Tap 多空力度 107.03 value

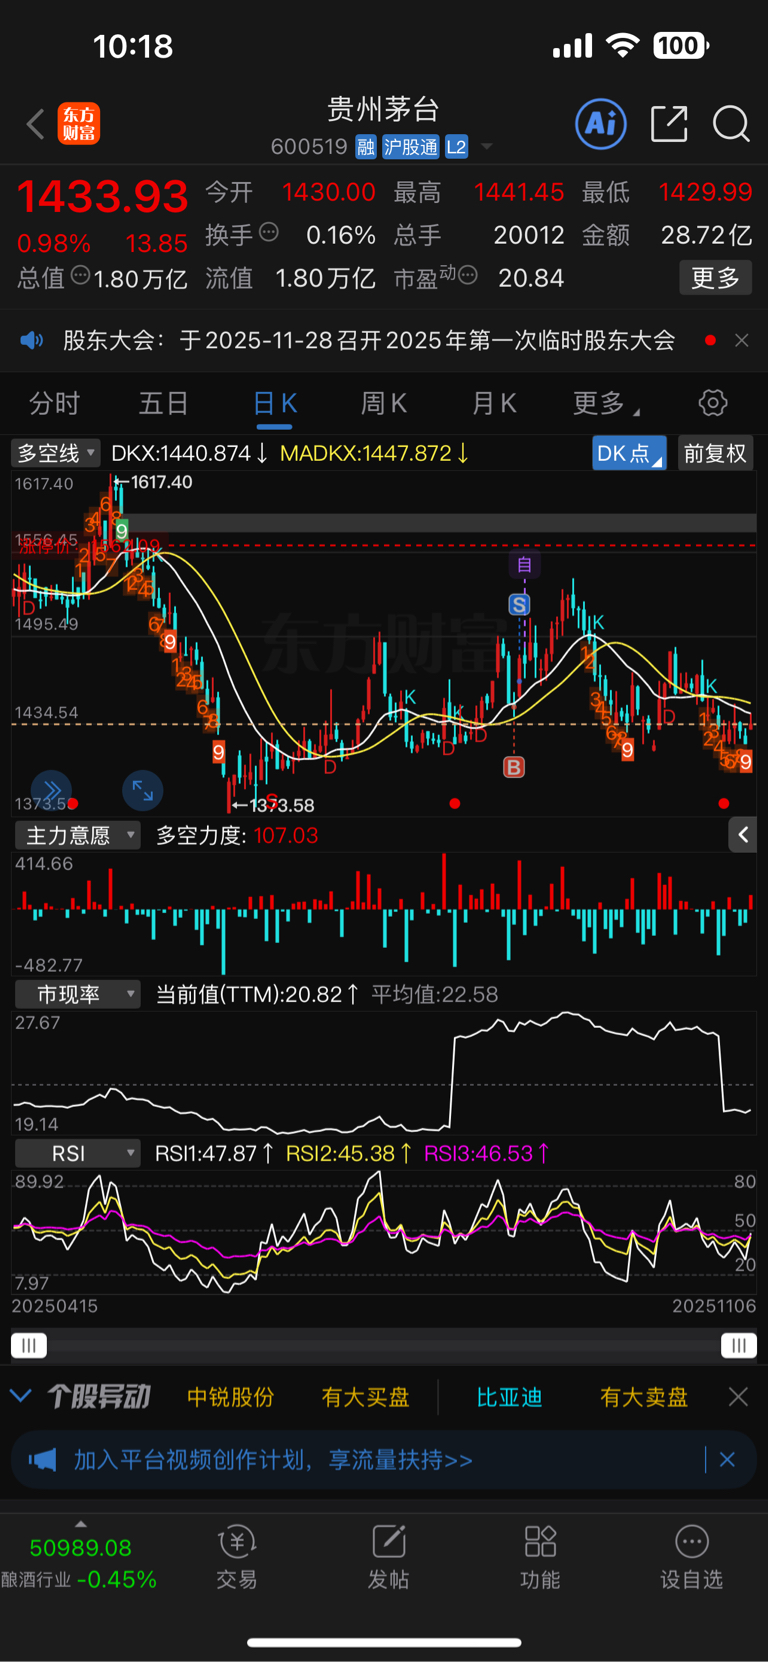(286, 835)
